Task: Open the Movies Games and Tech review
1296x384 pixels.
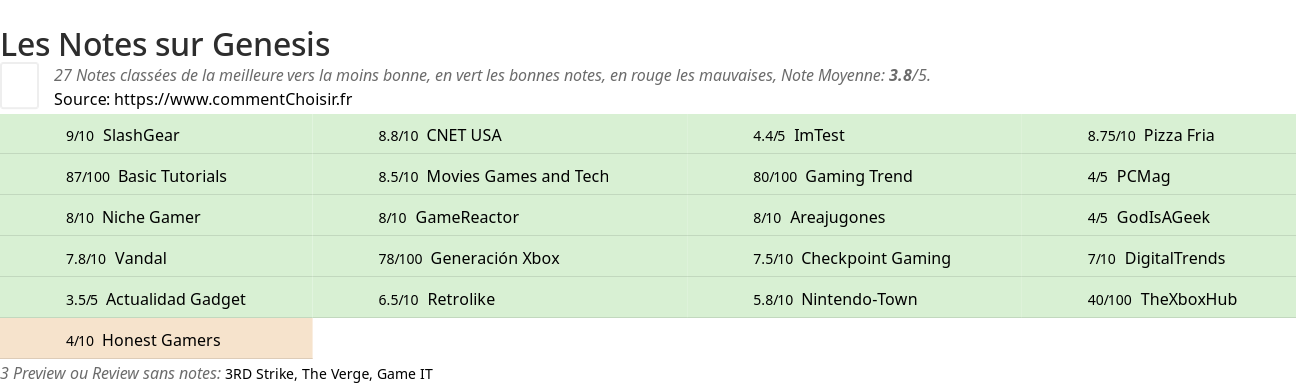Action: point(469,176)
